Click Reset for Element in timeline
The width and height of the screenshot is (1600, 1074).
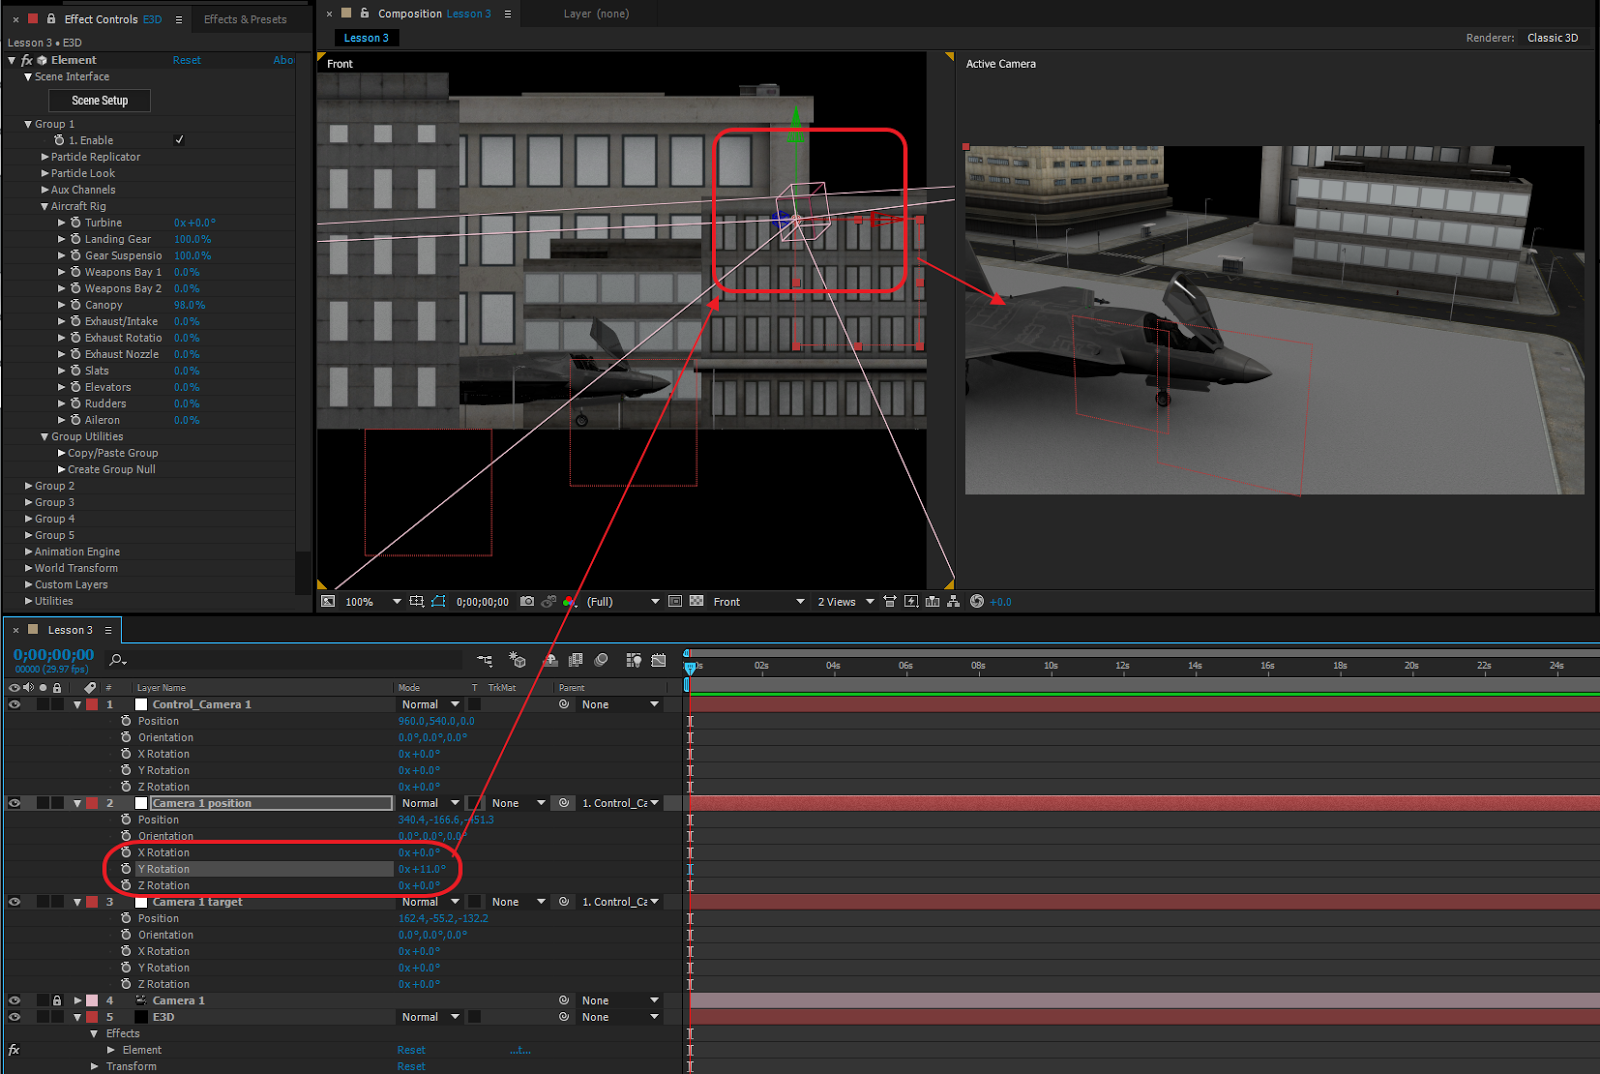coord(411,1050)
